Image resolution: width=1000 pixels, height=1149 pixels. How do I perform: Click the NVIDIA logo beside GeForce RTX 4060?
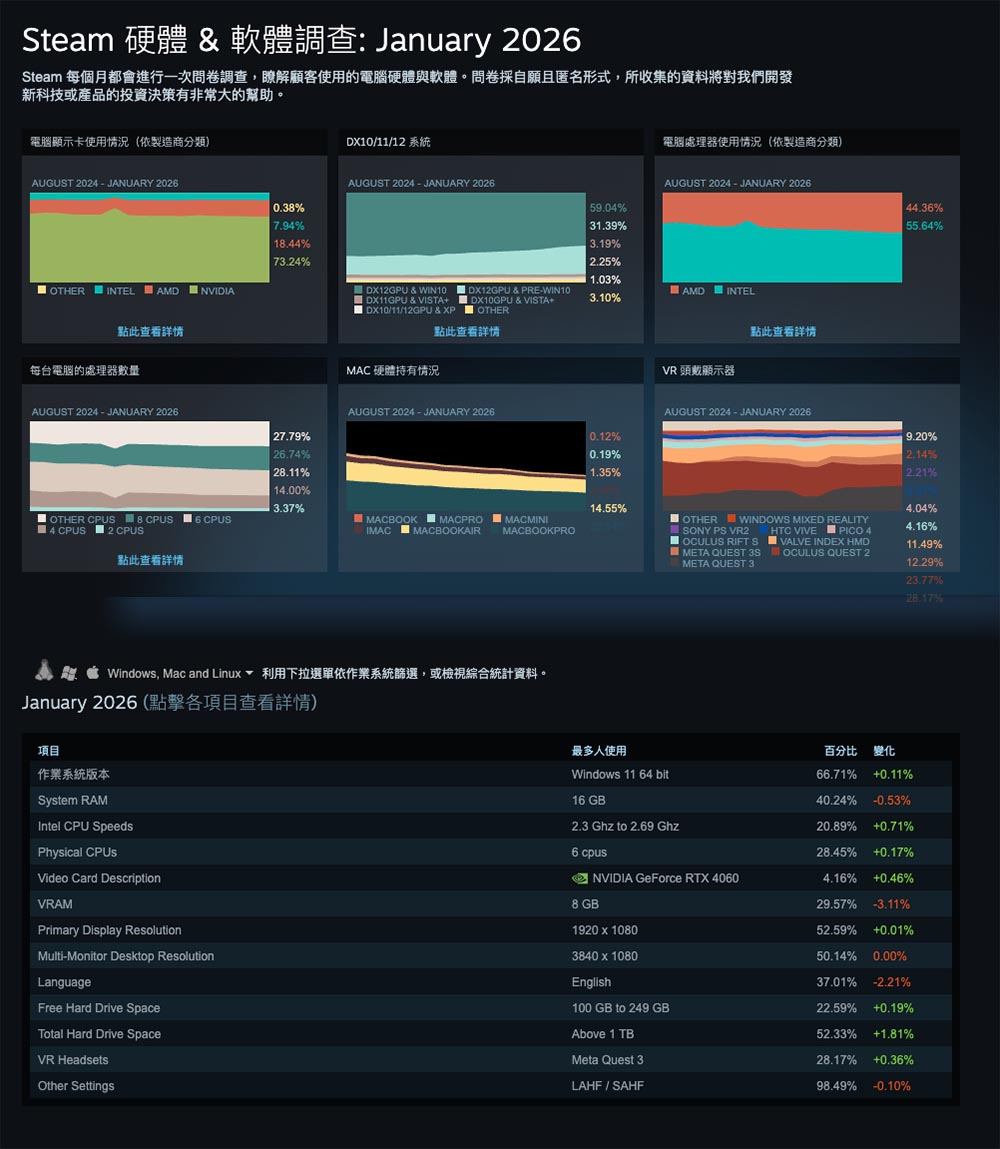tap(579, 879)
